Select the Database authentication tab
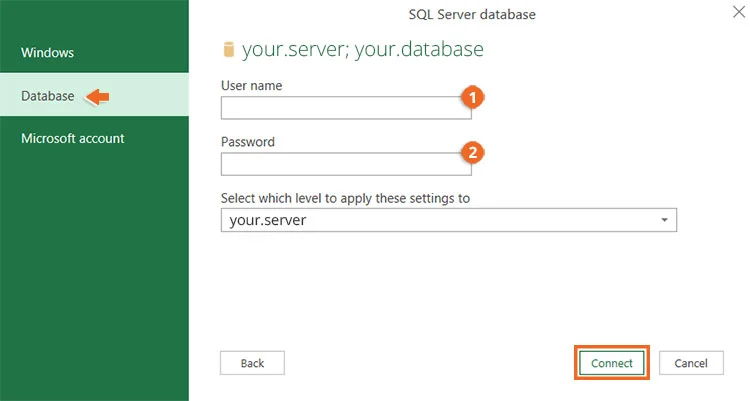Viewport: 750px width, 401px height. point(94,96)
